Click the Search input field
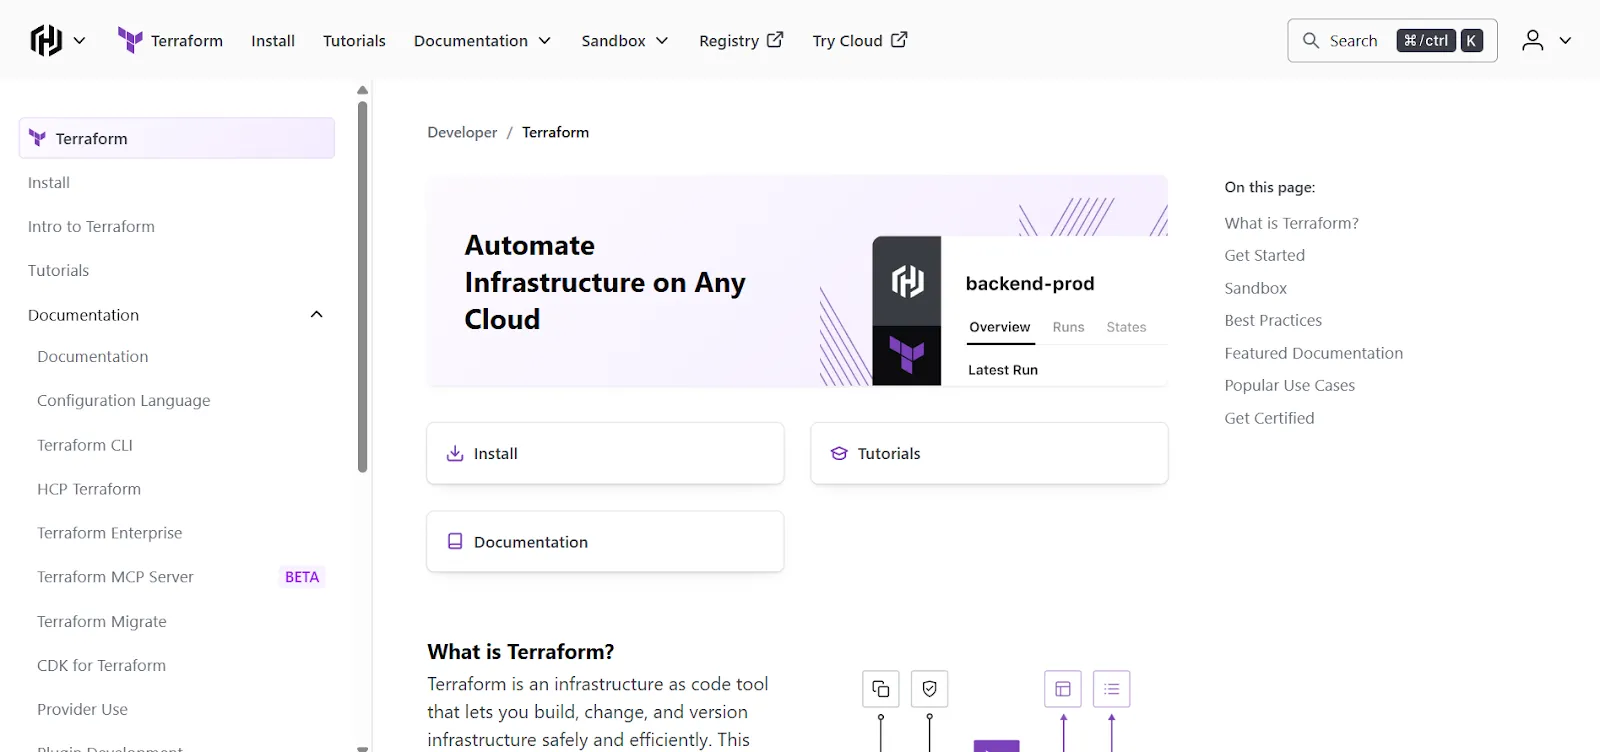 click(1392, 41)
